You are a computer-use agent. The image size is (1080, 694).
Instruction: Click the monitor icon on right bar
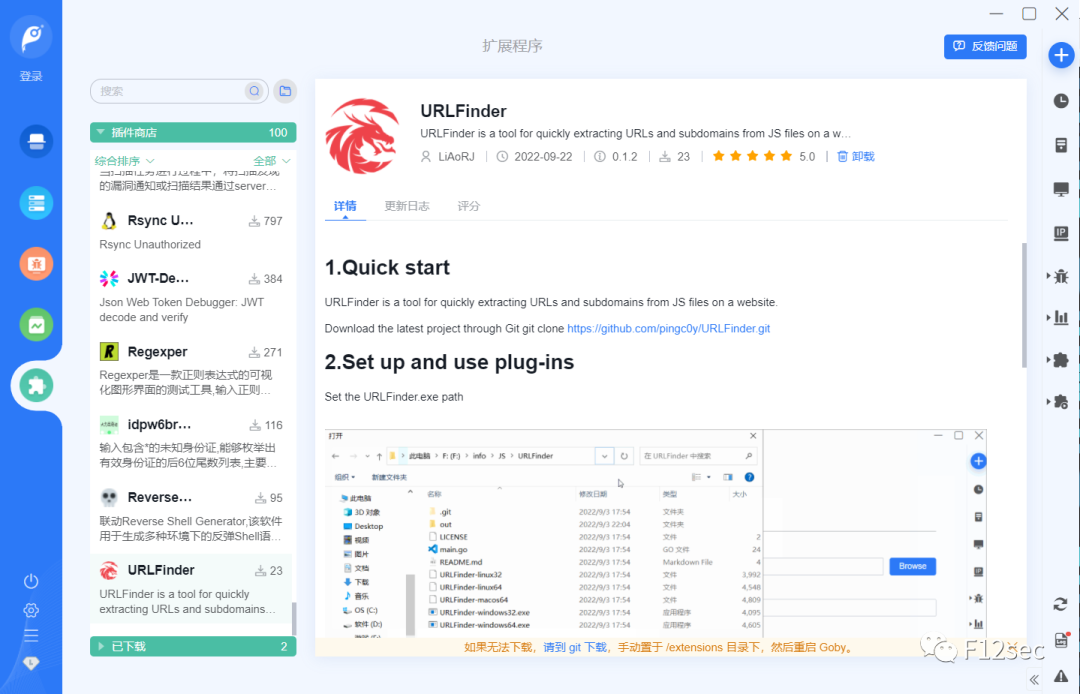(x=1061, y=189)
